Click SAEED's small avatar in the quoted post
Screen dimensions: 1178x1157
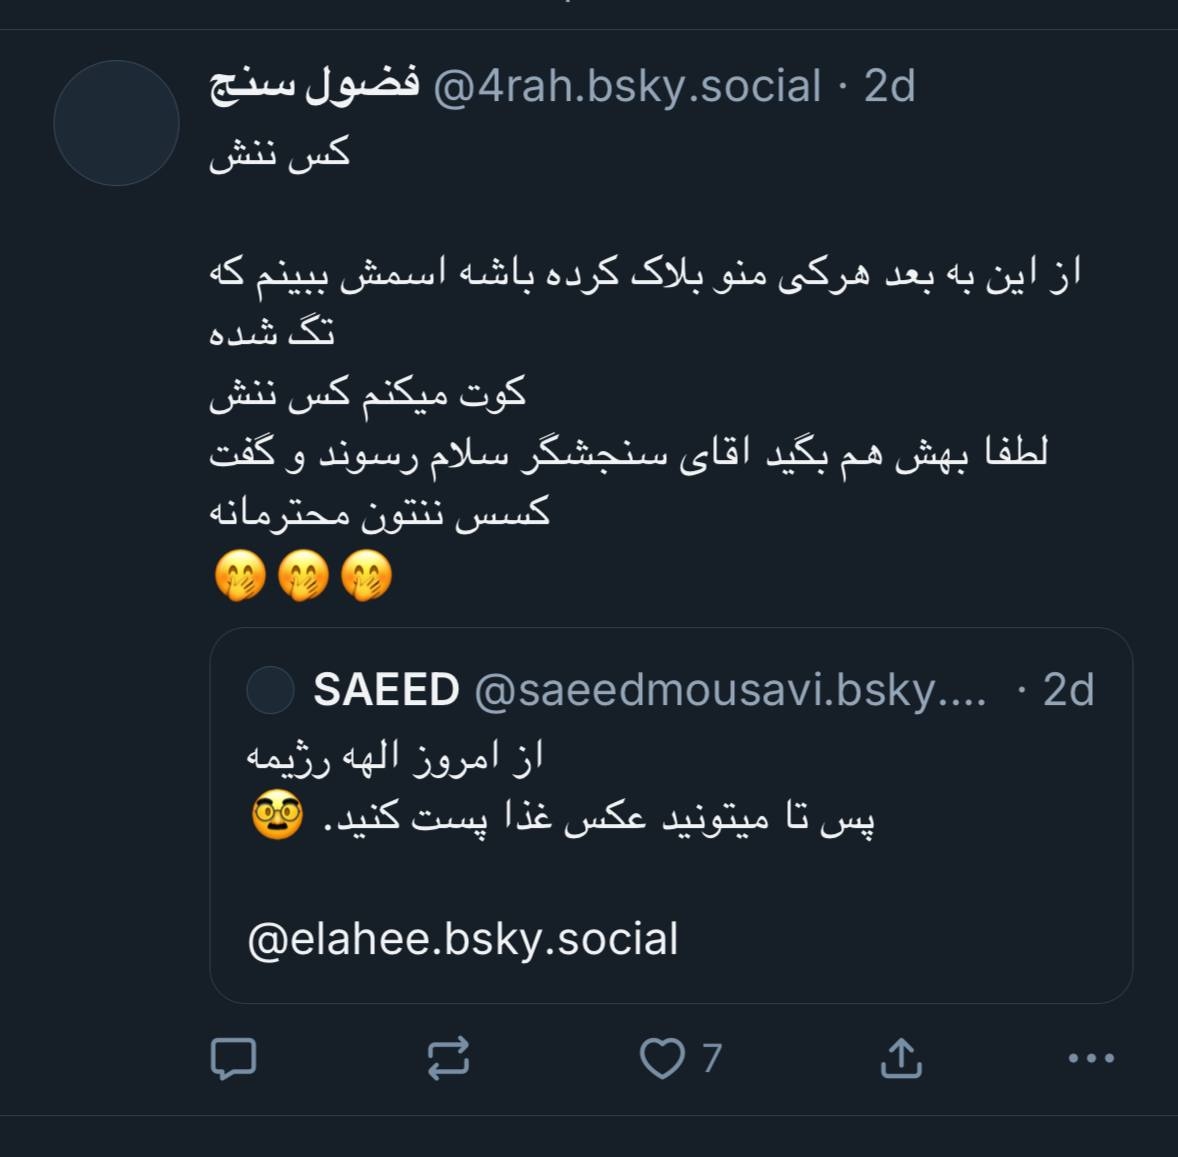(270, 690)
